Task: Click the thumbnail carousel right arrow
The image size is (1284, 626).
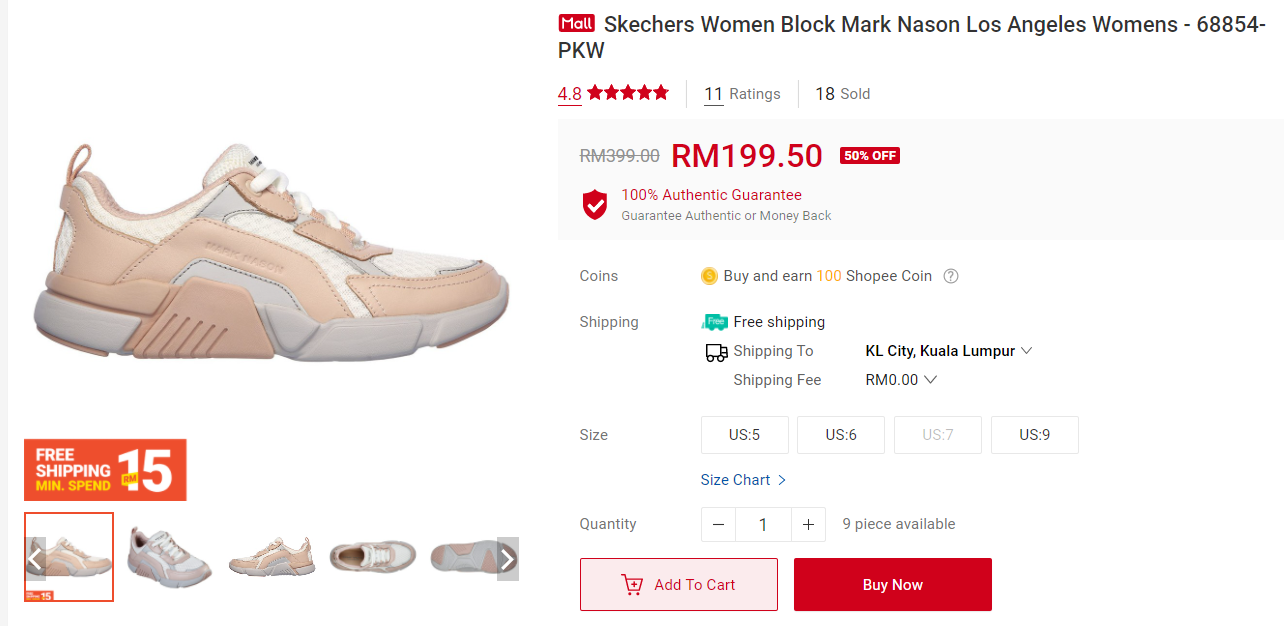Action: pos(508,558)
